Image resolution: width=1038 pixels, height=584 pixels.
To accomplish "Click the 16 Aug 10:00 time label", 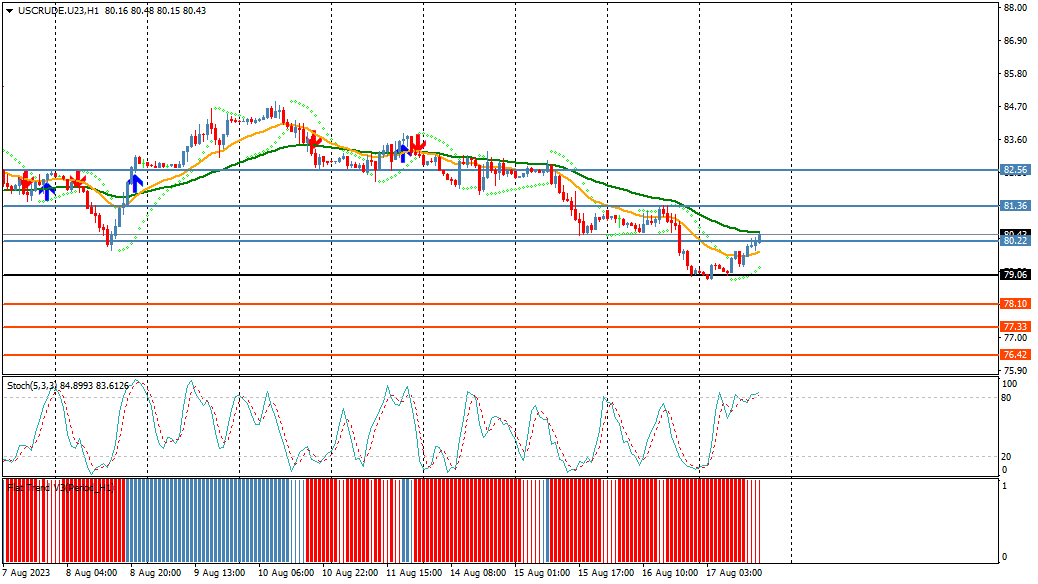I will [x=670, y=573].
